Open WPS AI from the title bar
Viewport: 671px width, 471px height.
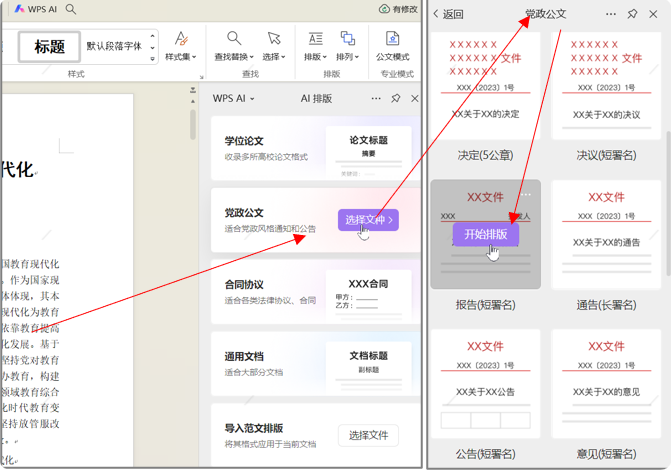pos(36,9)
